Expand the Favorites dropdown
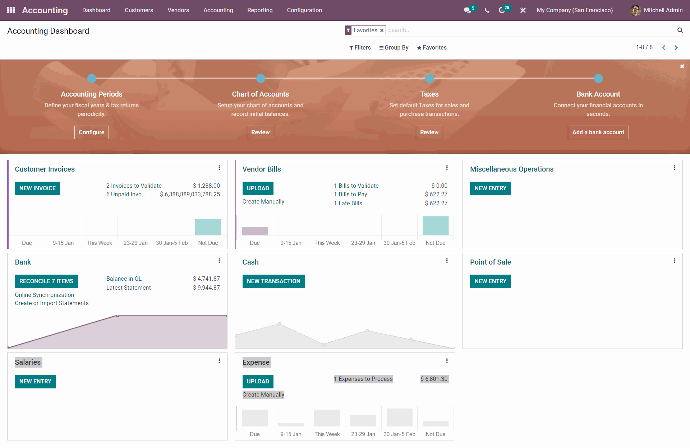This screenshot has height=448, width=690. coord(432,48)
